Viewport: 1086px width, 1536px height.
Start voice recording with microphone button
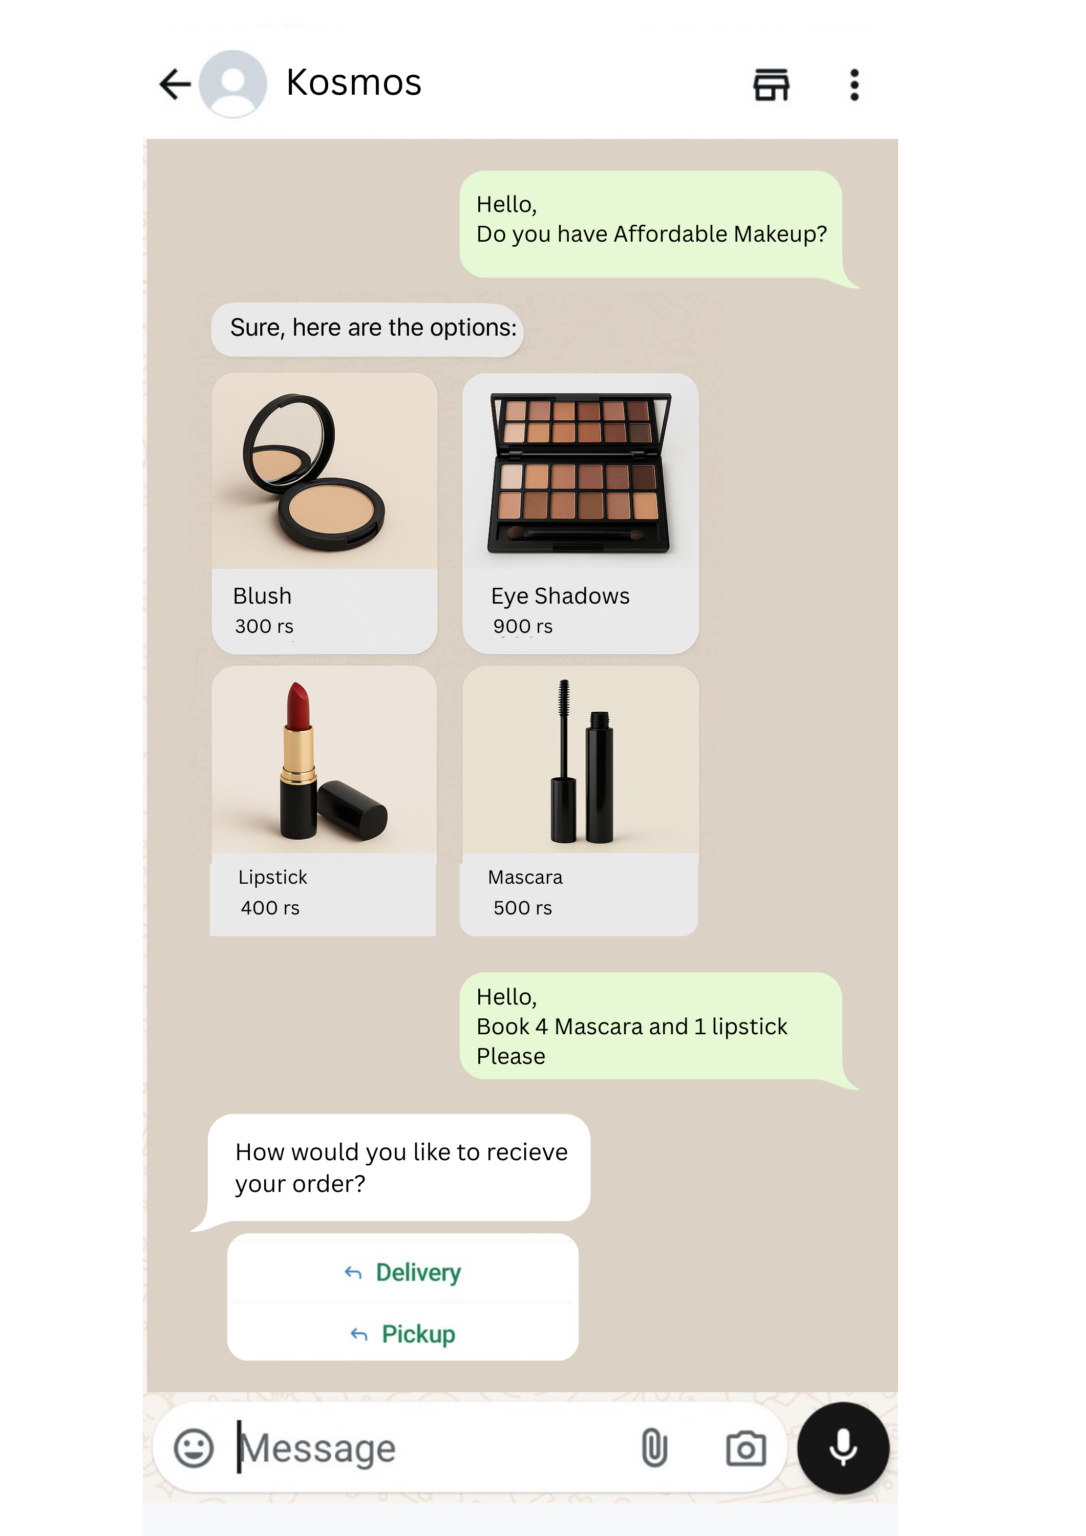pyautogui.click(x=843, y=1448)
